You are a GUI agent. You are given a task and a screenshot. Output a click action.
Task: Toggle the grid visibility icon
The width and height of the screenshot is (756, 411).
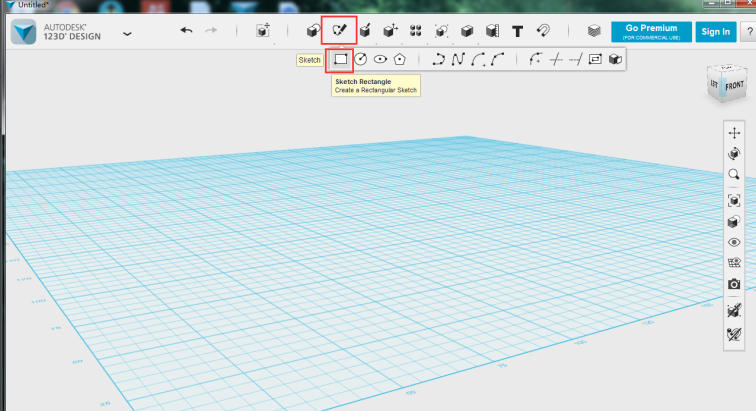734,263
